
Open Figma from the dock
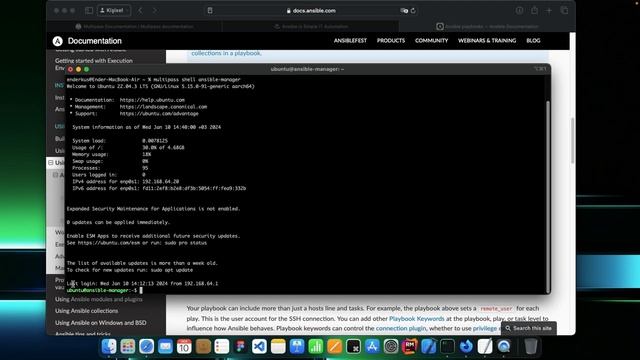[240, 347]
